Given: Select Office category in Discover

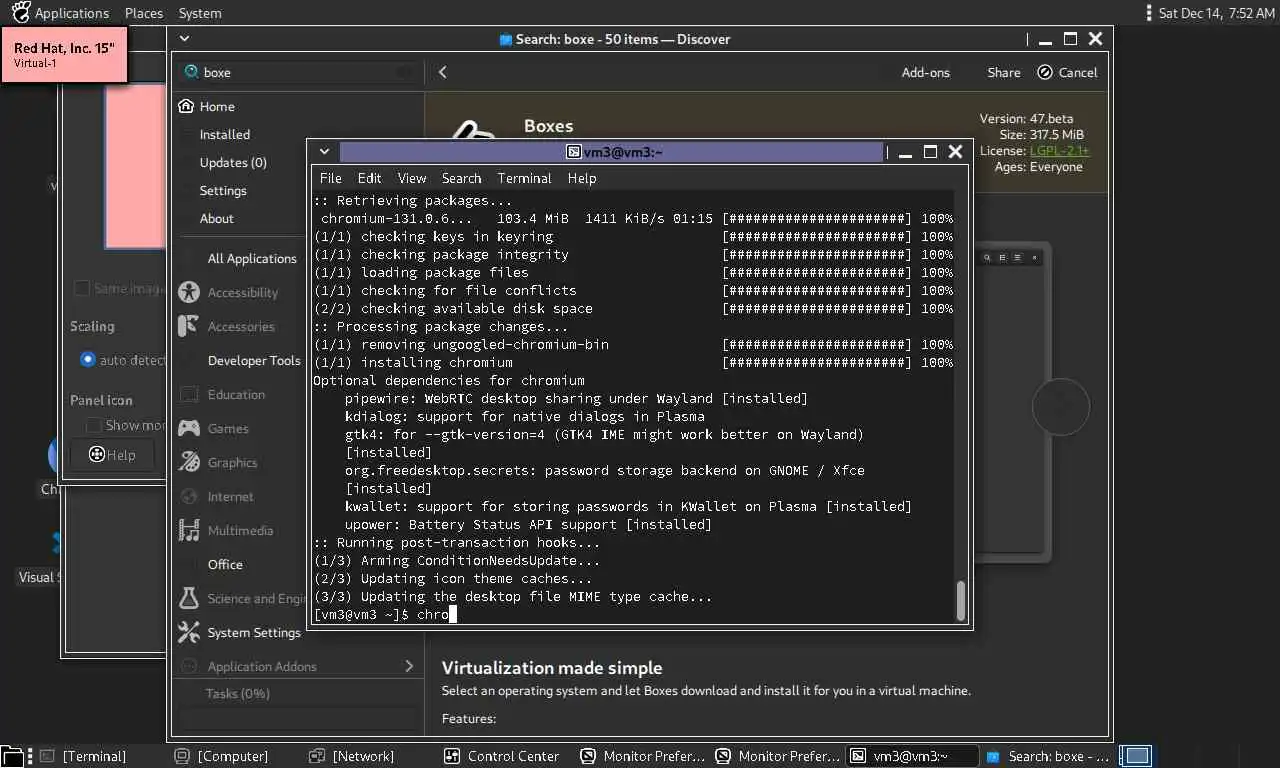Looking at the screenshot, I should click(225, 564).
